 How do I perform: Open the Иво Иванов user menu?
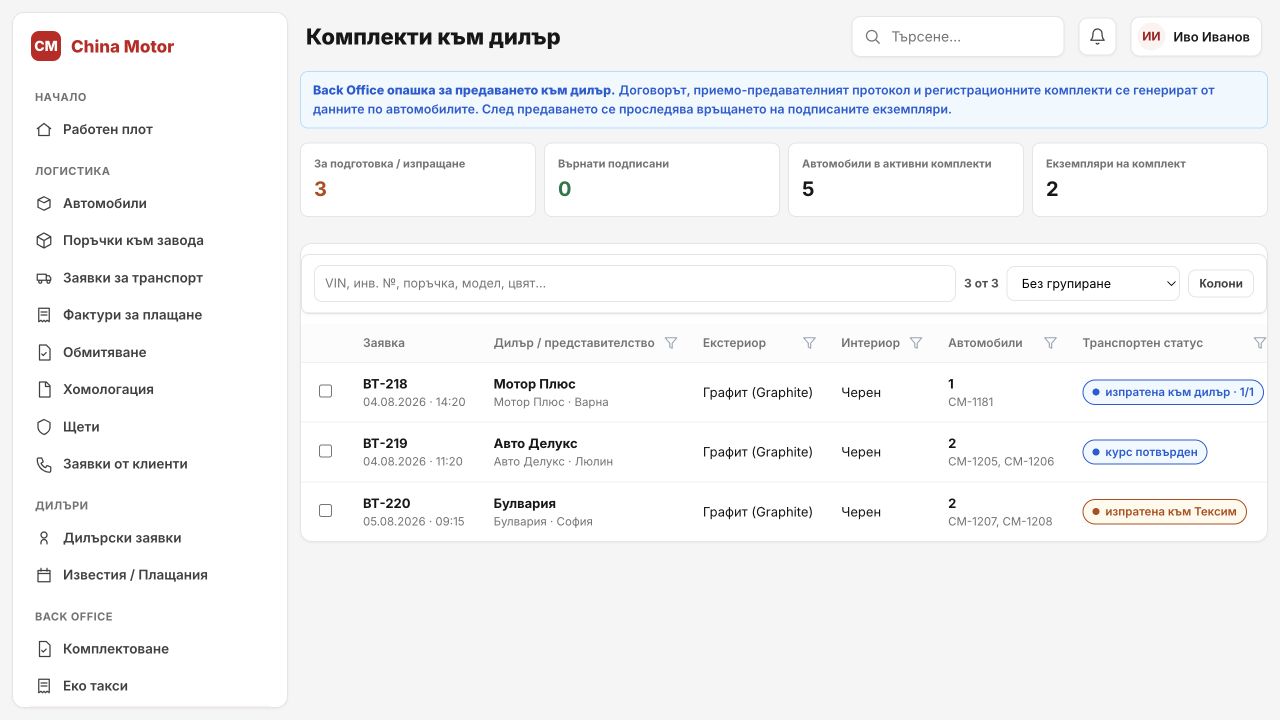click(x=1196, y=37)
